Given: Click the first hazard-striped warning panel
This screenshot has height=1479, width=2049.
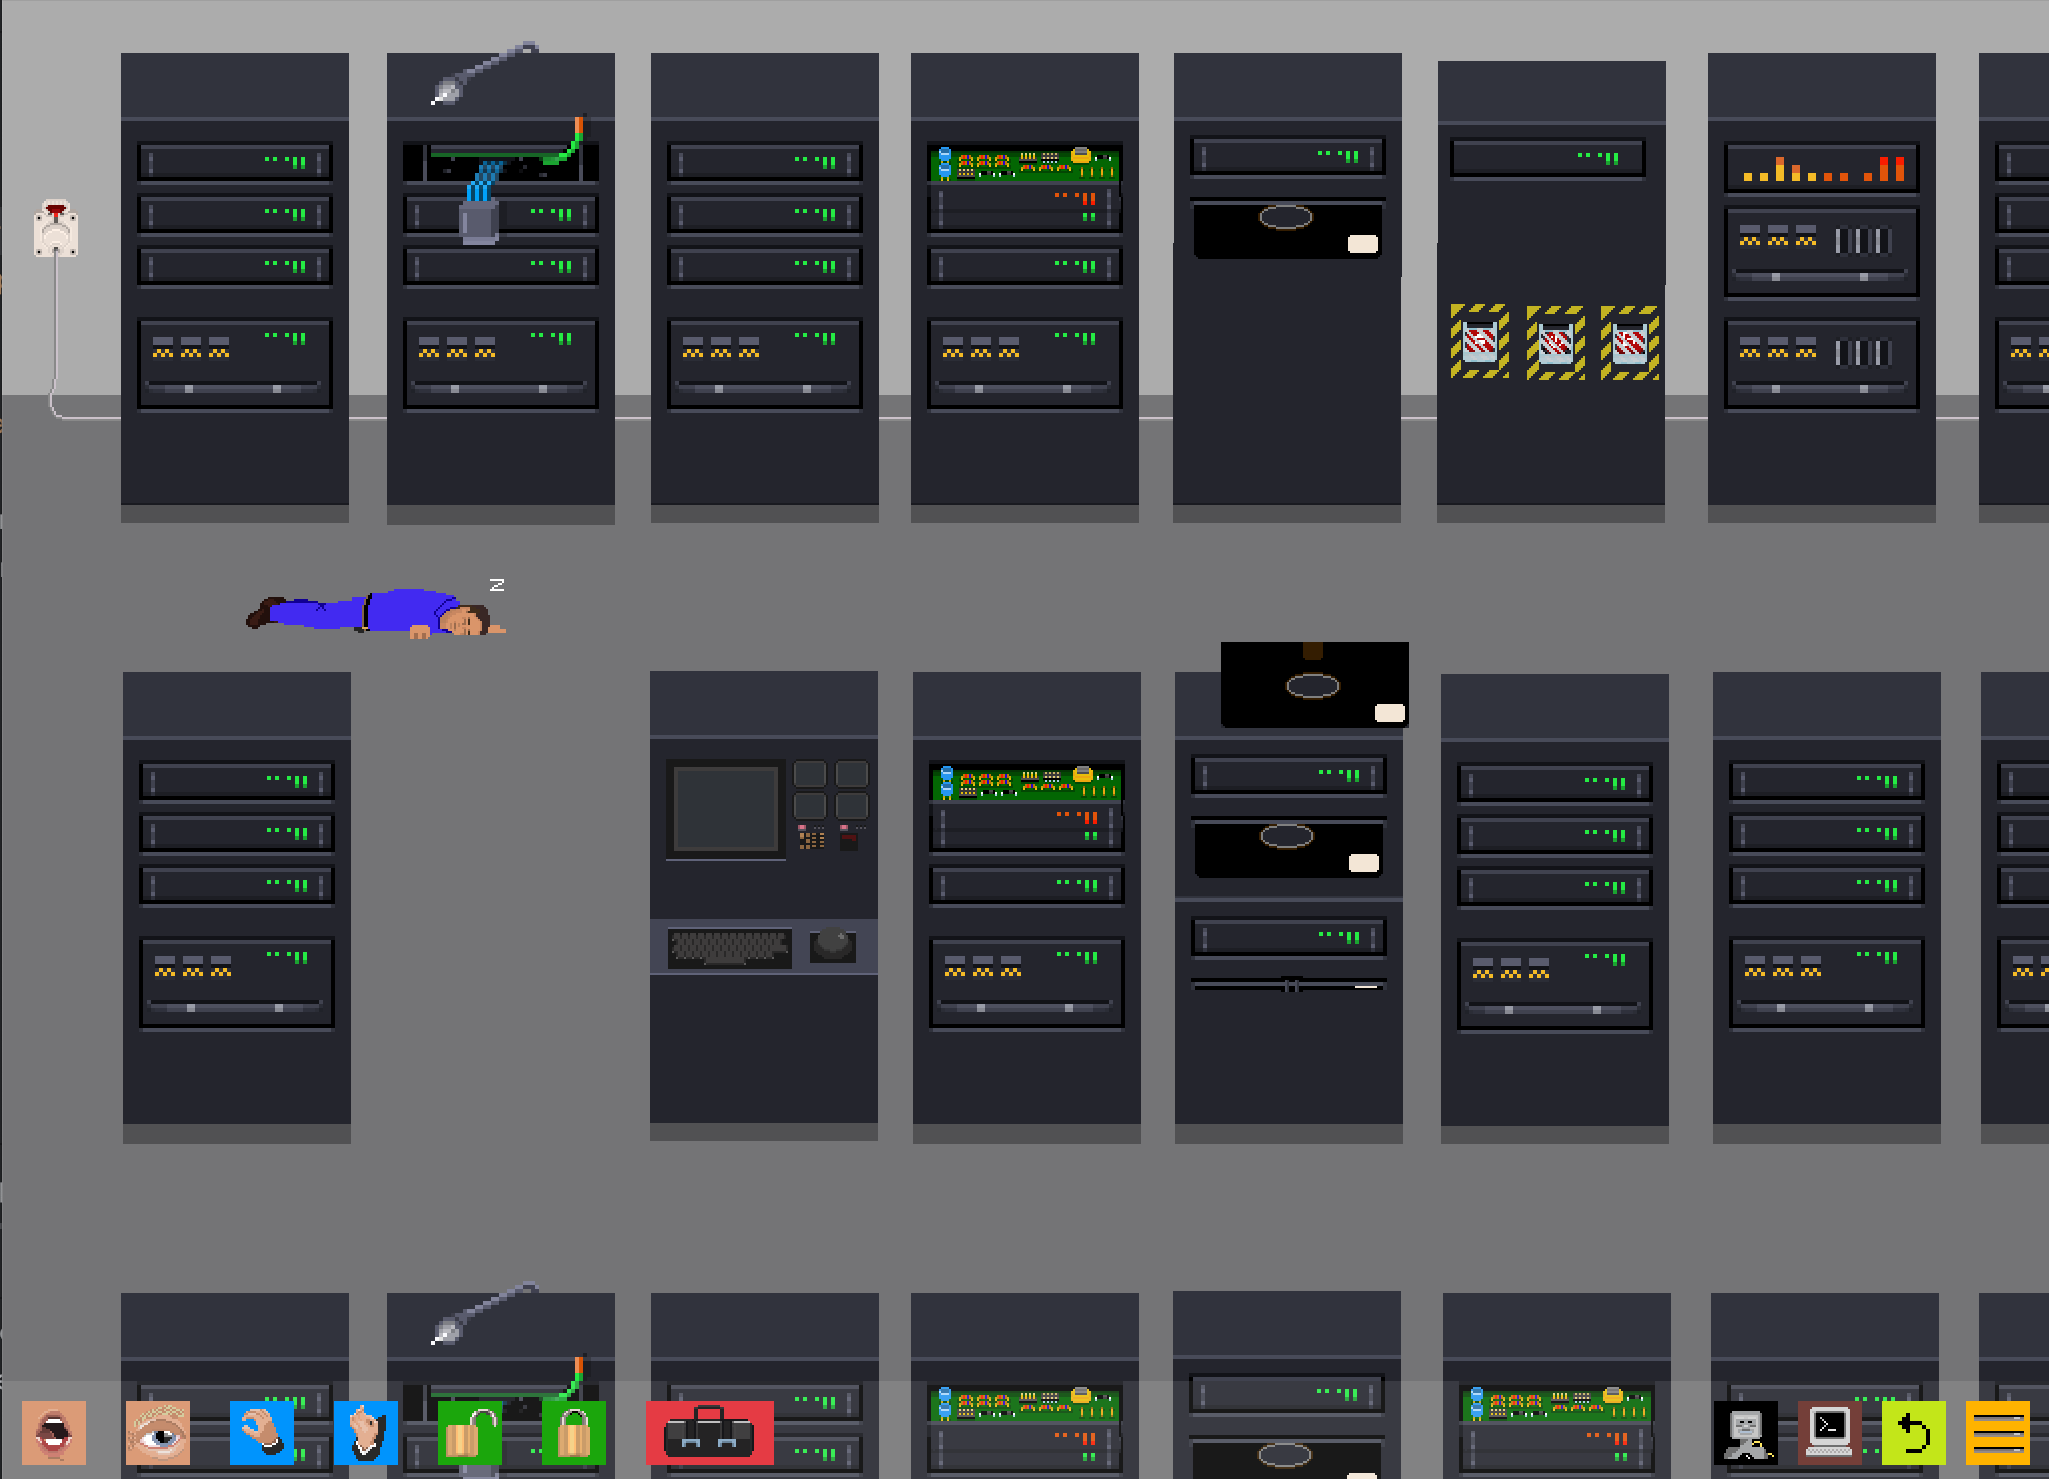Looking at the screenshot, I should pyautogui.click(x=1479, y=342).
